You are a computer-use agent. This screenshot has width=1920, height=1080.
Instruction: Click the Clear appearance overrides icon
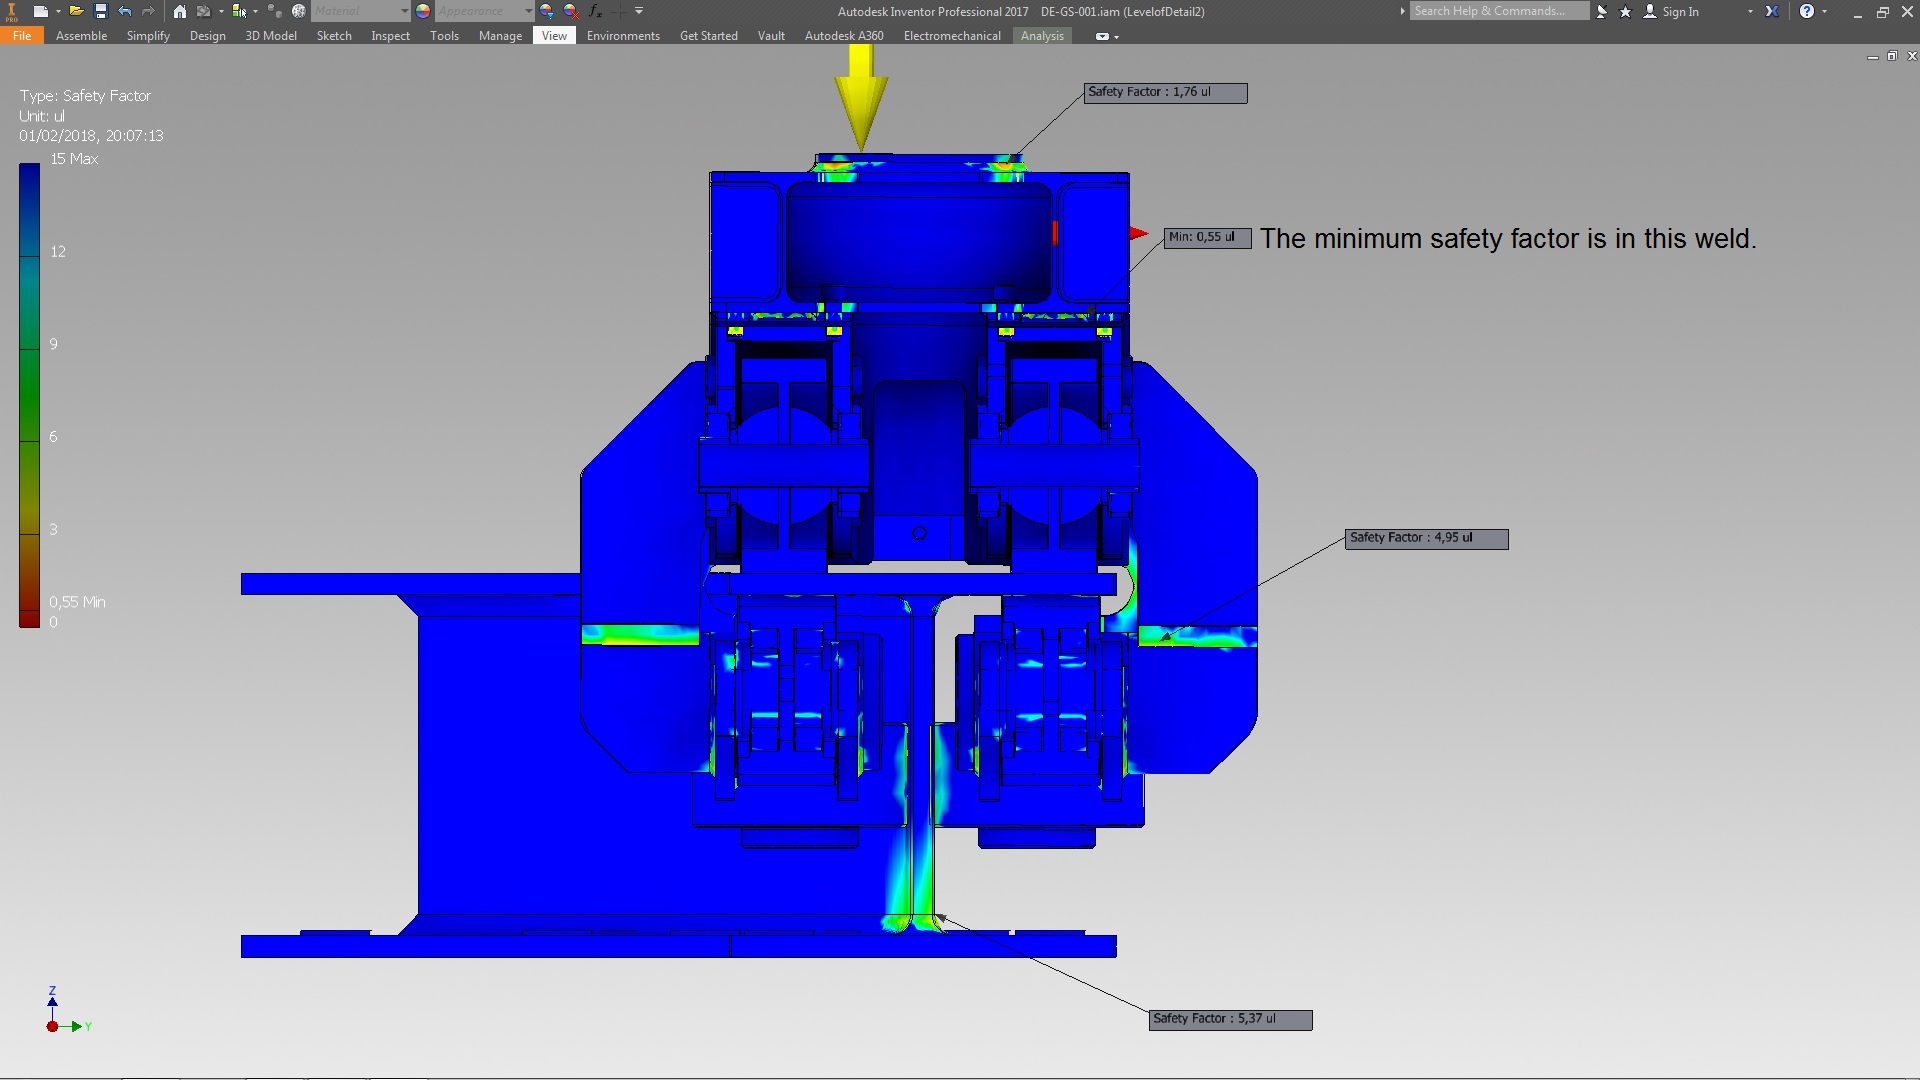(570, 11)
